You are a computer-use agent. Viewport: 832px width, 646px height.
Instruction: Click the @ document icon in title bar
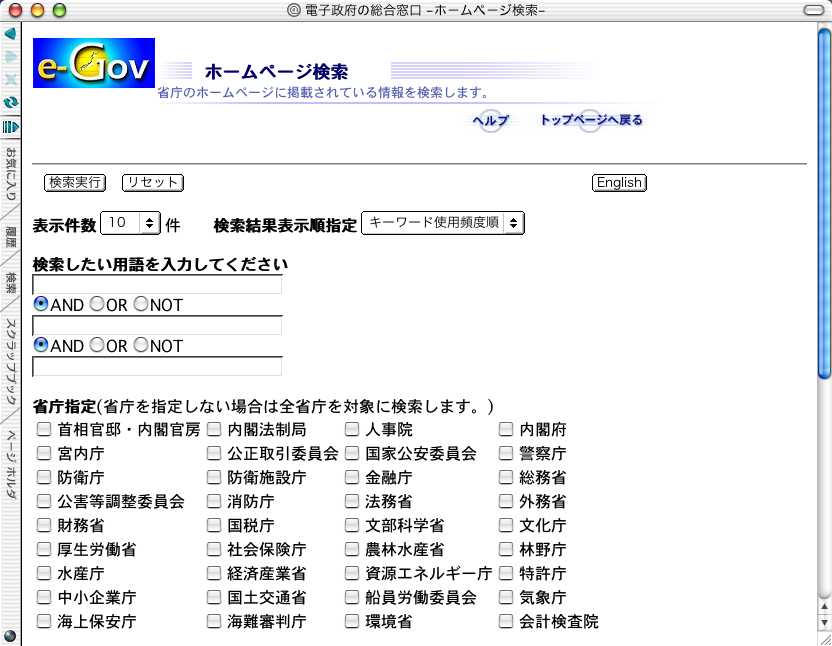point(293,10)
